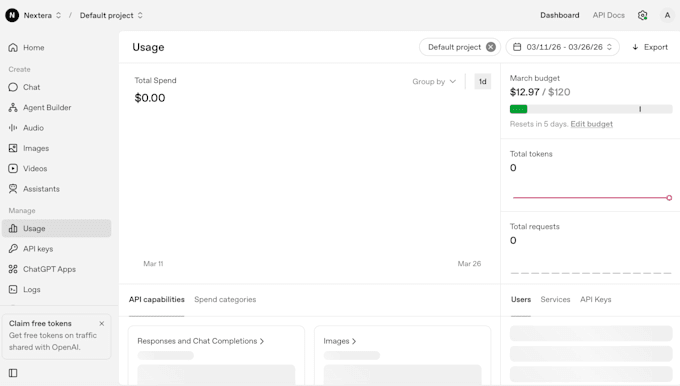Open the Home page icon
Screen dimensions: 680x386
13,47
